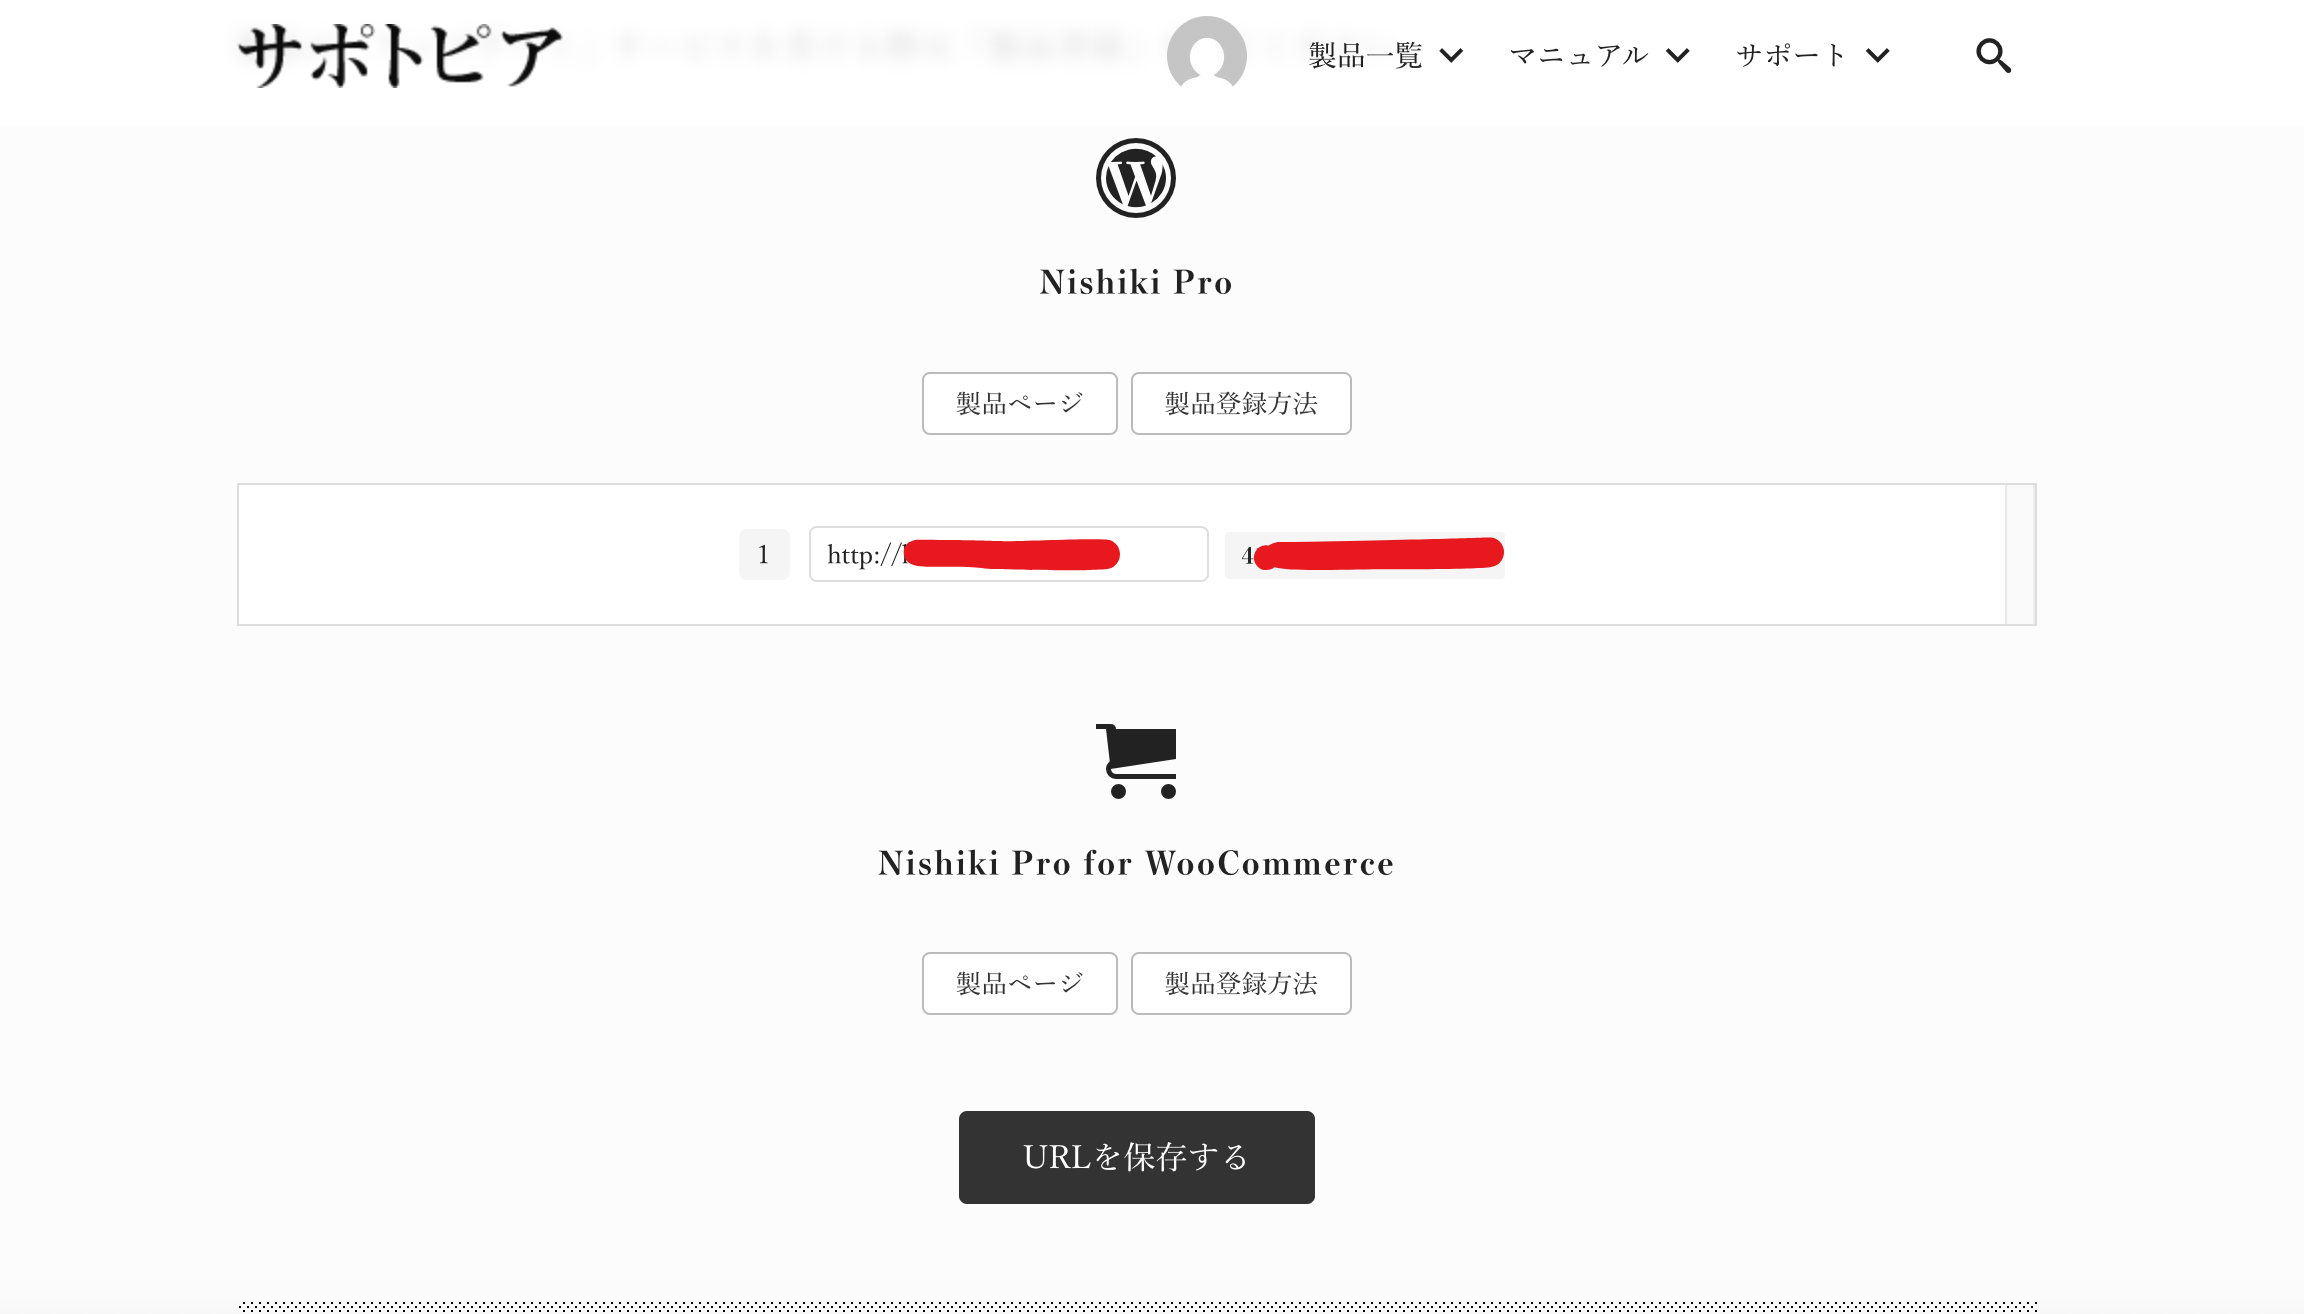
Task: Open WooCommerce 製品ページ button
Action: 1019,983
